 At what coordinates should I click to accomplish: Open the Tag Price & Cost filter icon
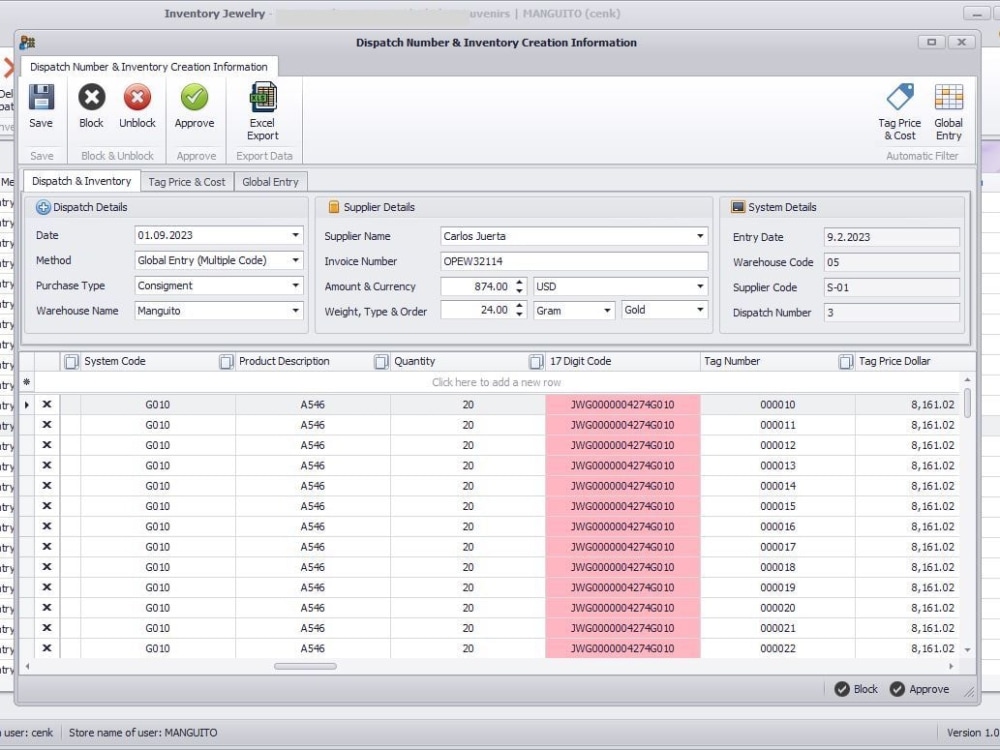pos(899,100)
